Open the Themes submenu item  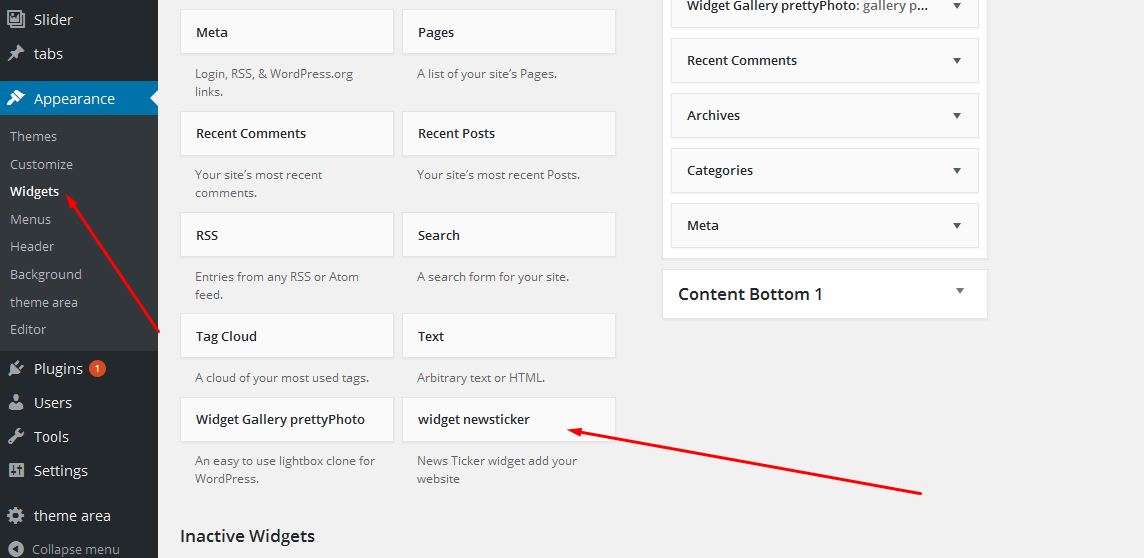[34, 136]
